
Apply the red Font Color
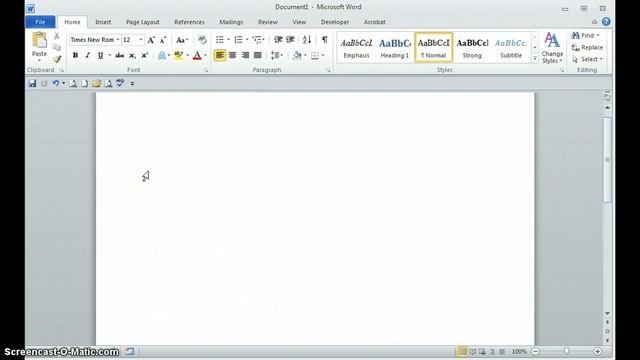tap(197, 56)
